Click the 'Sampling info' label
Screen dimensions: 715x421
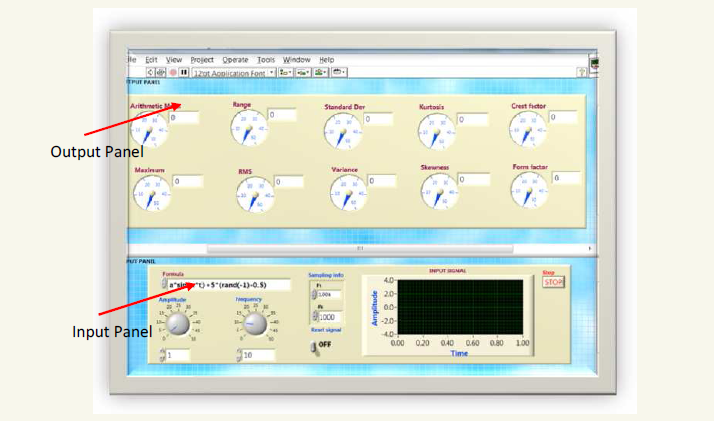[x=326, y=275]
